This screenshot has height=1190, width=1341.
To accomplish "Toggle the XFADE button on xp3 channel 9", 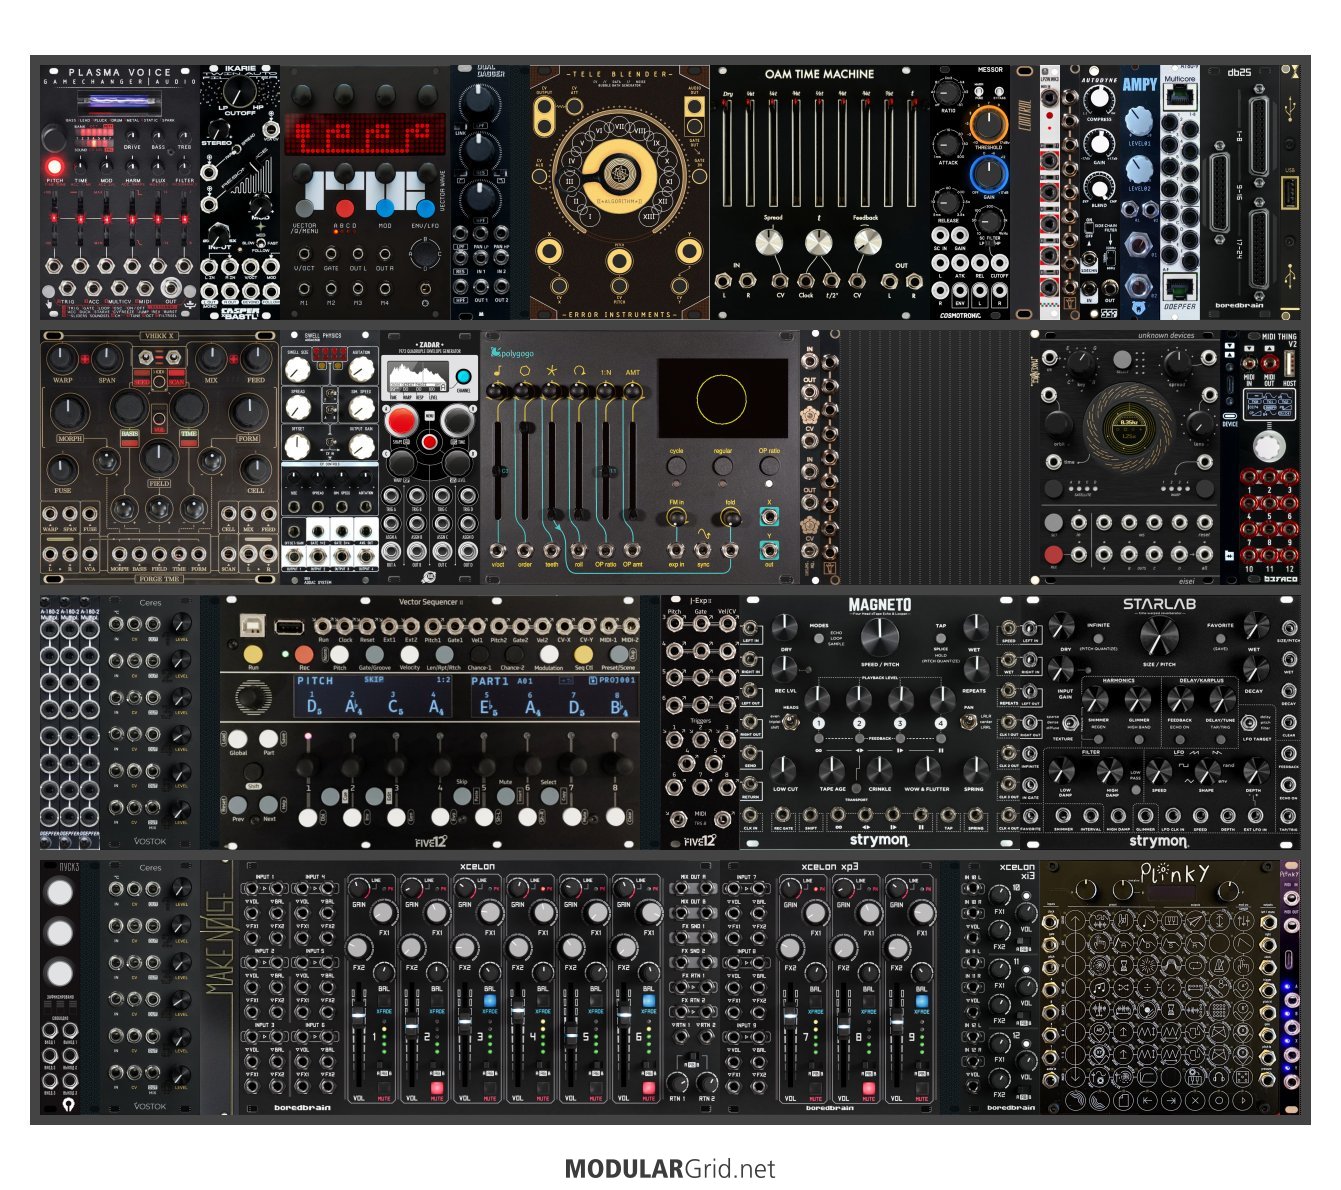I will tap(921, 1000).
